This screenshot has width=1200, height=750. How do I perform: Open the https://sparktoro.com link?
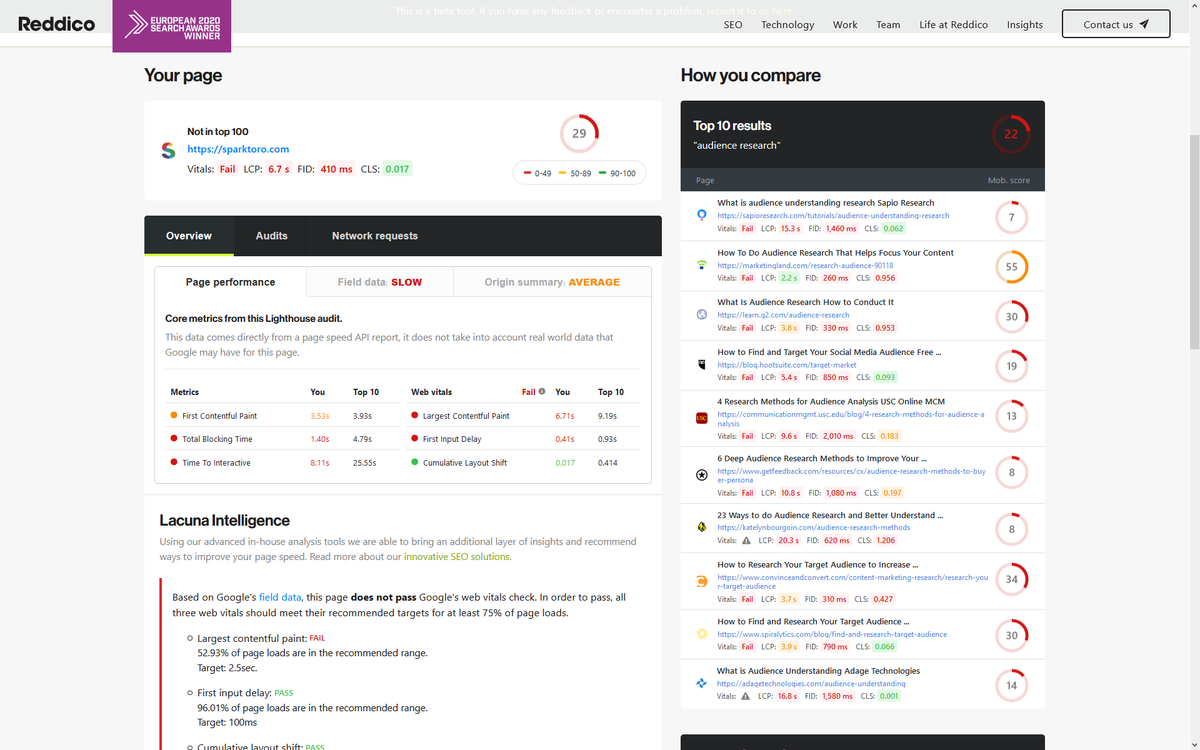pos(238,149)
